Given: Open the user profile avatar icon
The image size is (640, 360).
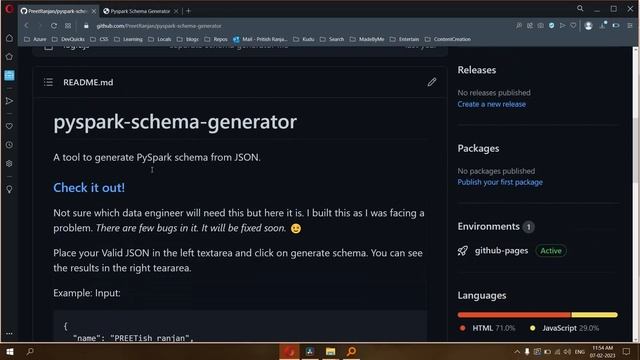Looking at the screenshot, I should pos(588,25).
